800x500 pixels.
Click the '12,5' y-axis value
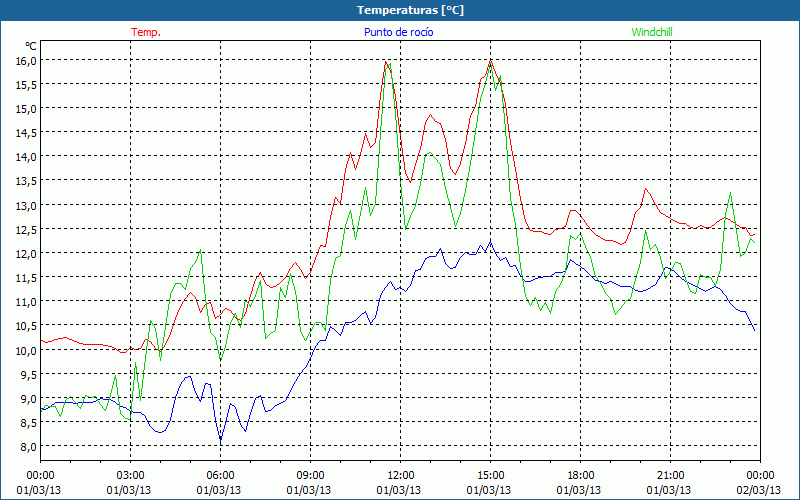pos(27,230)
